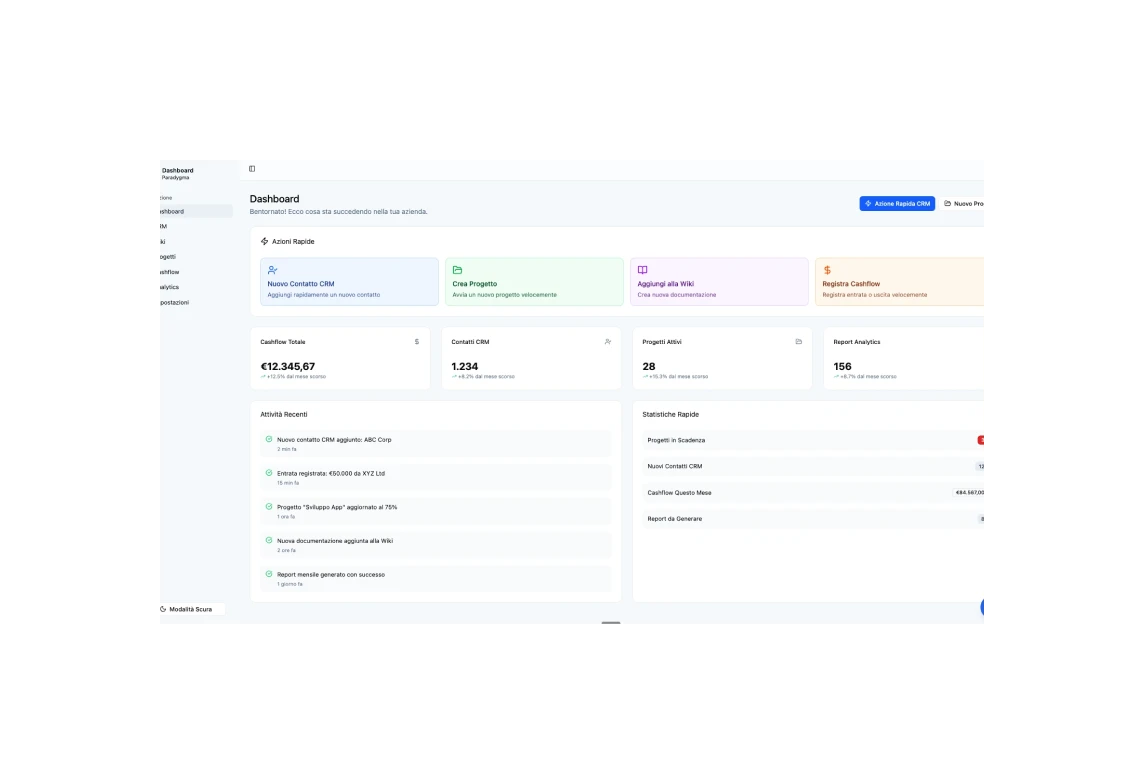Image resolution: width=1144 pixels, height=784 pixels.
Task: Click 'Report mensile generato con successo'
Action: pos(331,574)
